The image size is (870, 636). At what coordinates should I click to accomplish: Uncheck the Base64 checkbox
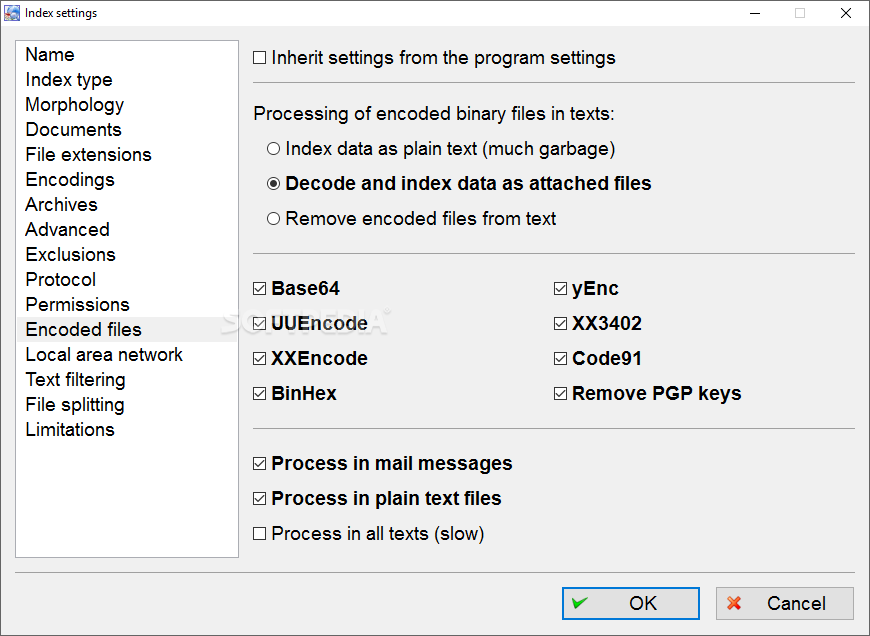[260, 289]
